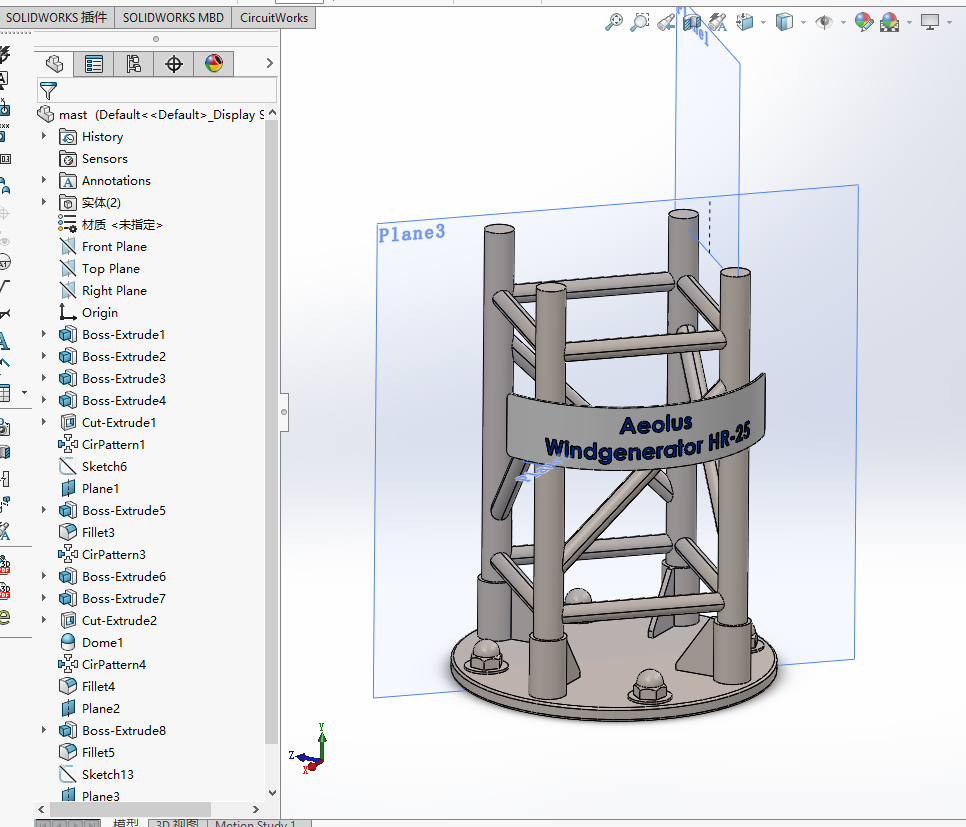The height and width of the screenshot is (827, 966).
Task: Click the Zoom to Fit icon
Action: pos(614,22)
